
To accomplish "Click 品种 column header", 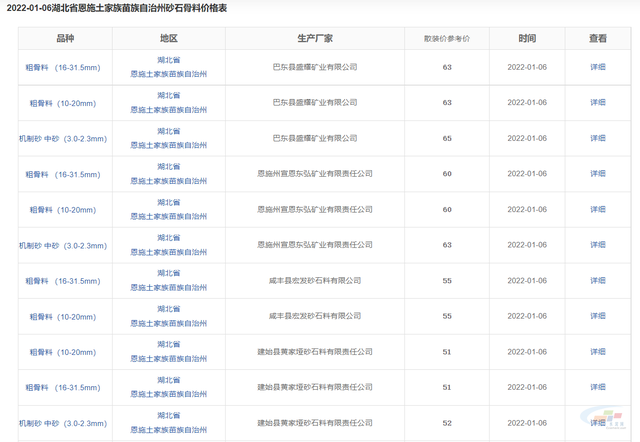I will pos(65,38).
